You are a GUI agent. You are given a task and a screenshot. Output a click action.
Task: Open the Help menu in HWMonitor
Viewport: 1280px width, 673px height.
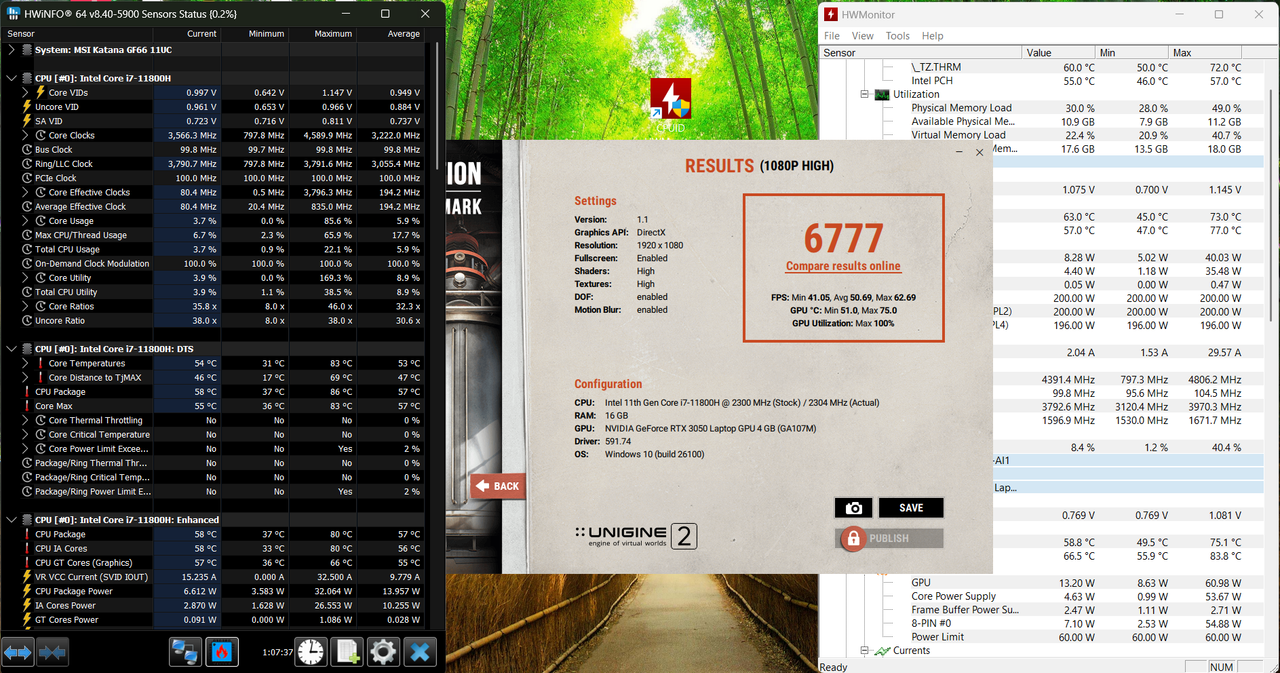933,36
